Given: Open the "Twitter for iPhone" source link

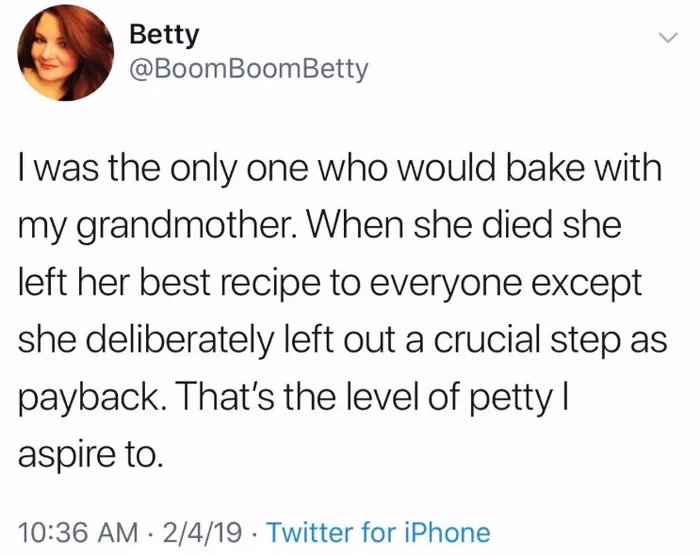Looking at the screenshot, I should point(381,532).
